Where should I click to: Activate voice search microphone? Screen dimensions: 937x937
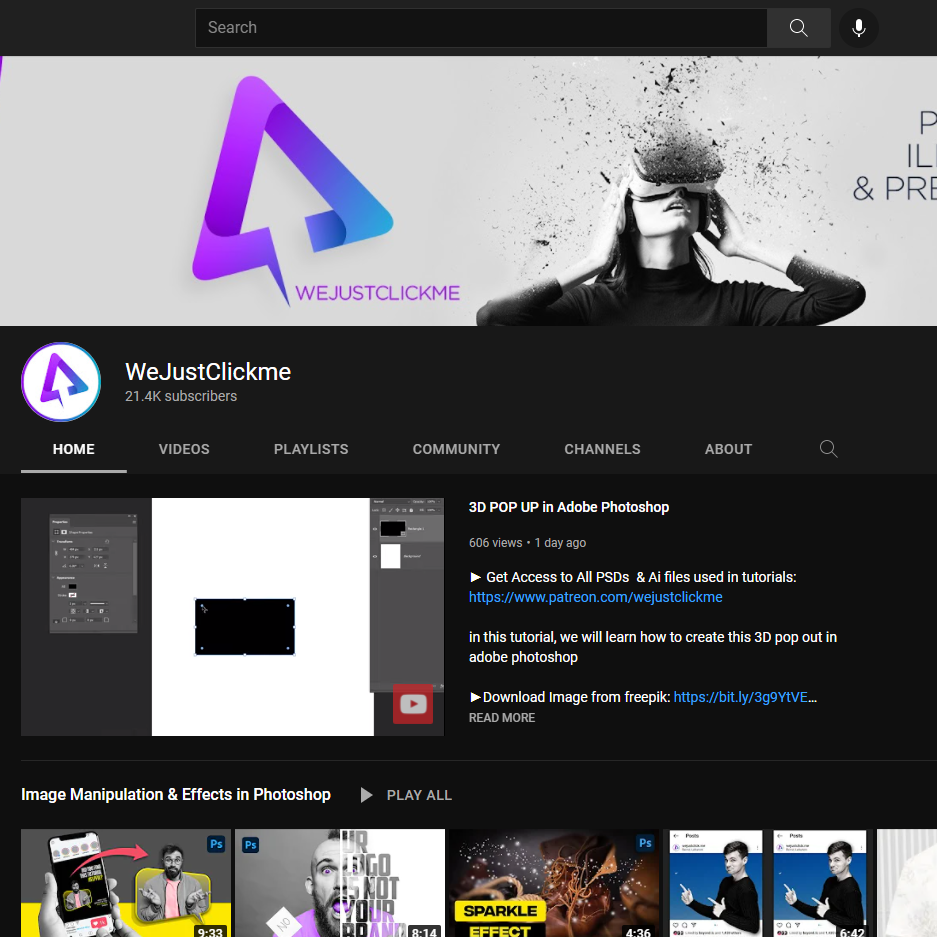(859, 27)
